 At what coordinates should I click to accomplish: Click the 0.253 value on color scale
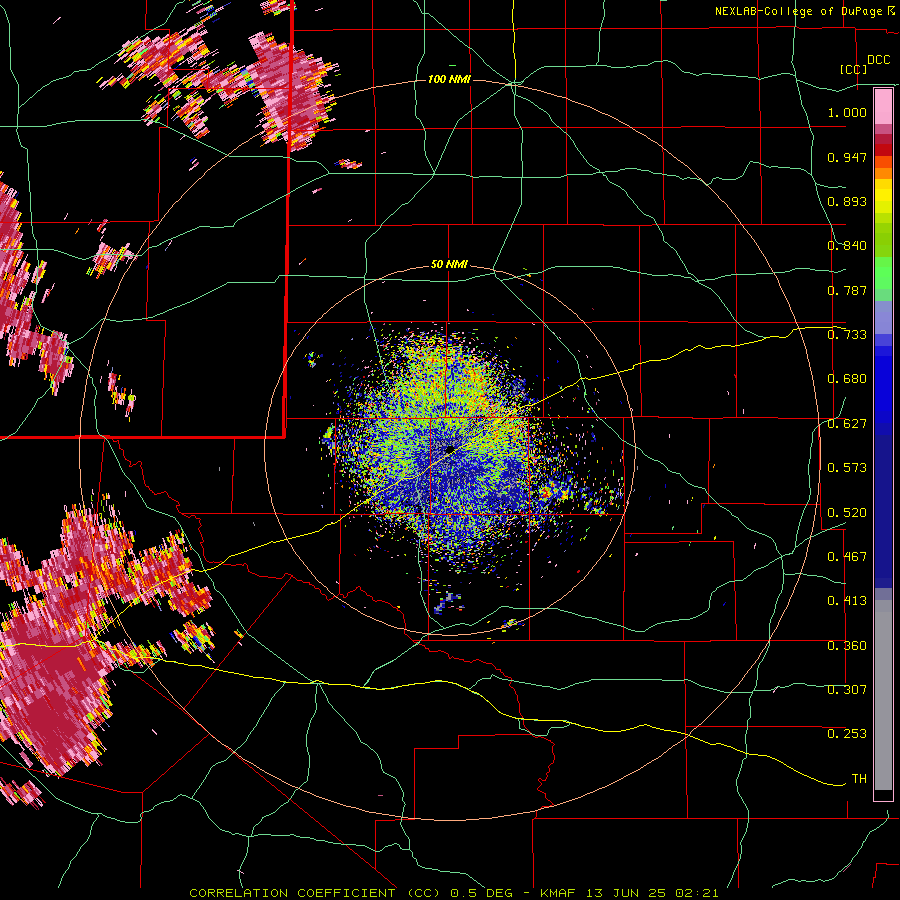[847, 734]
